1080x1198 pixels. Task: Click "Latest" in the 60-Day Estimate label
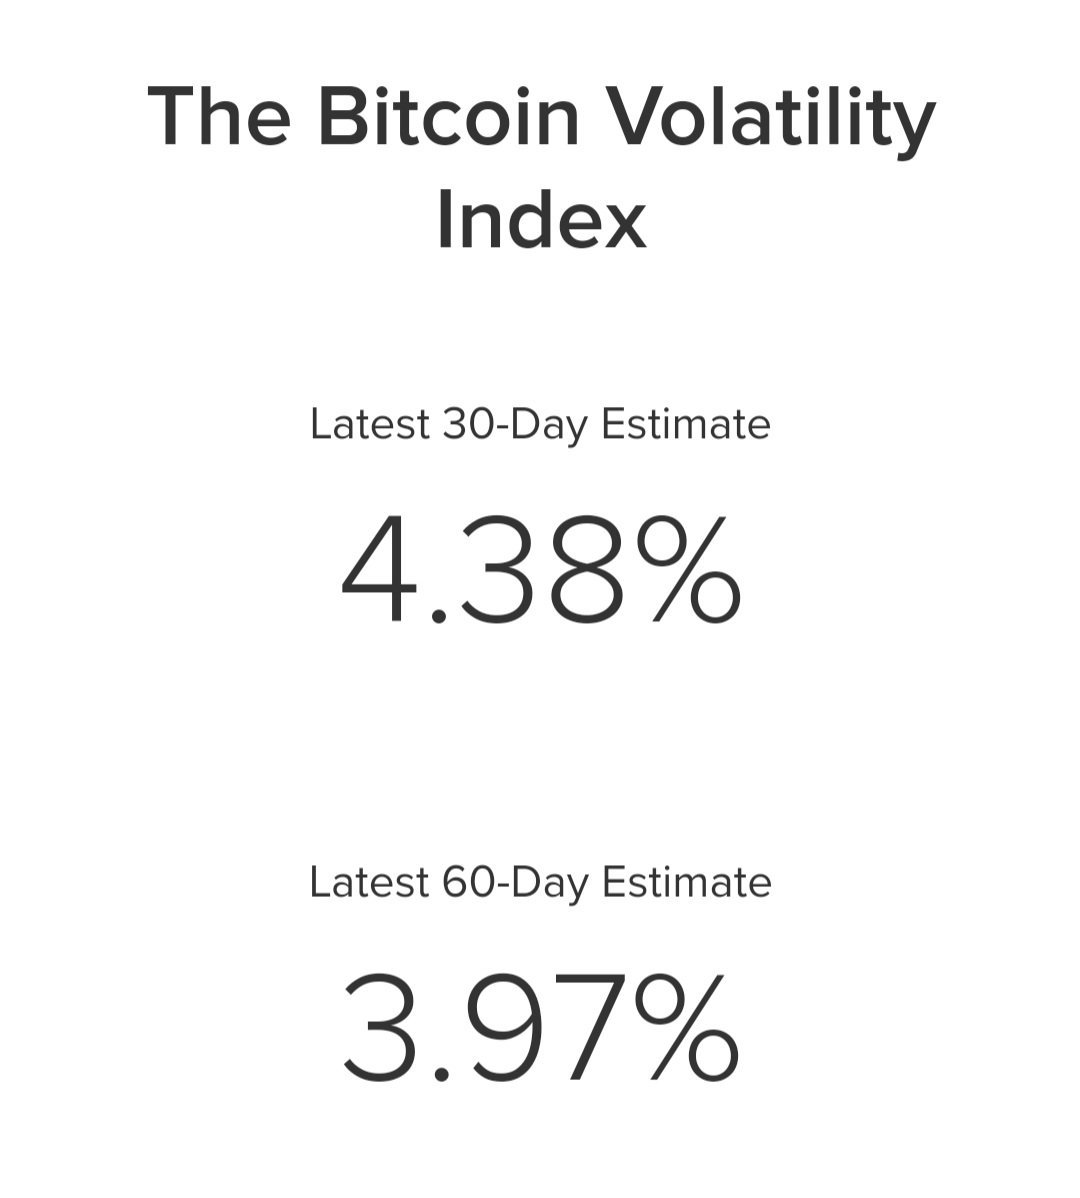tap(369, 882)
